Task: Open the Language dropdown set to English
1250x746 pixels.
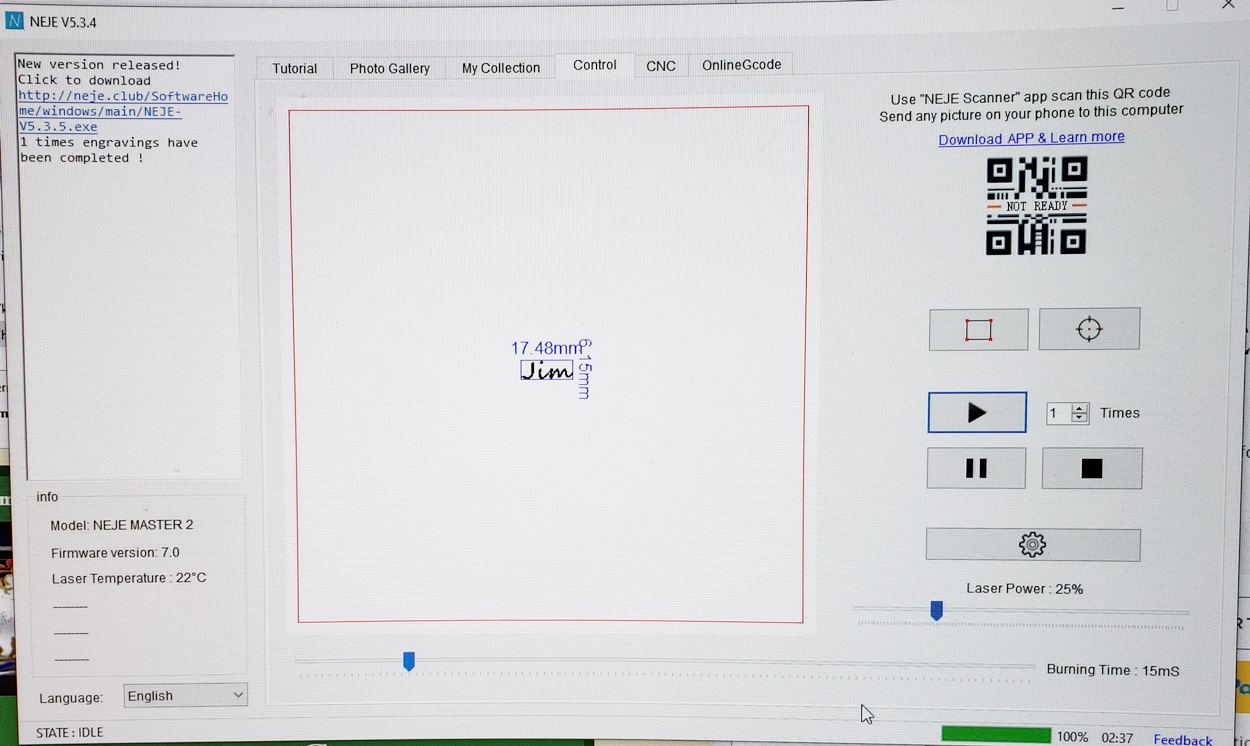Action: coord(185,696)
